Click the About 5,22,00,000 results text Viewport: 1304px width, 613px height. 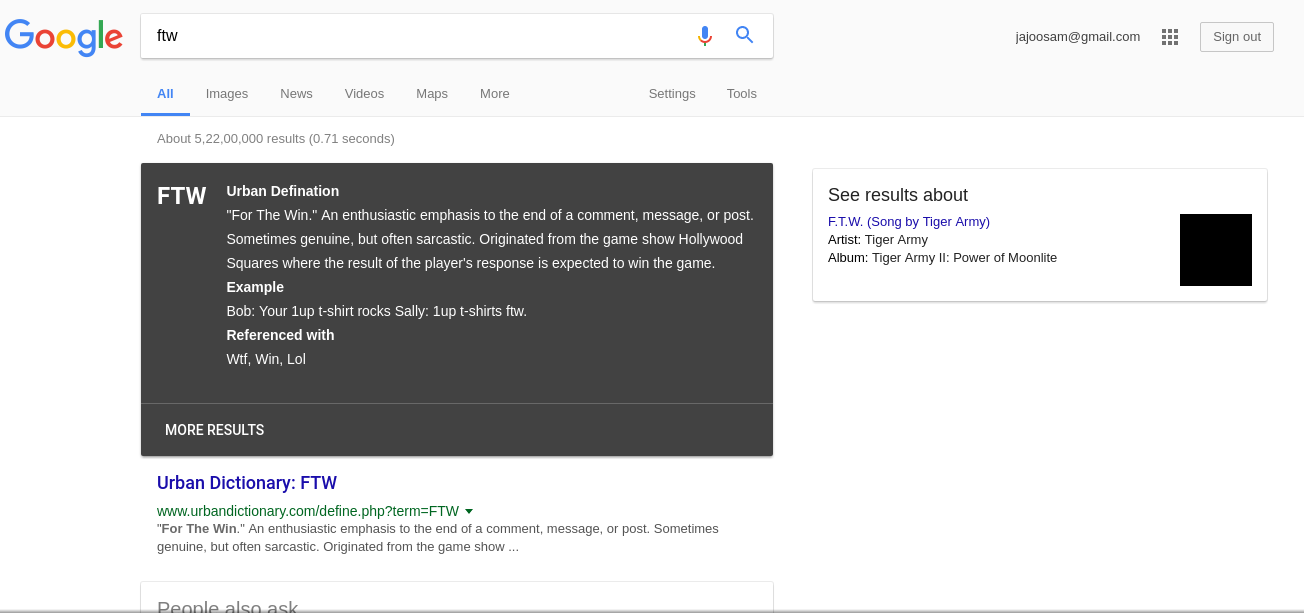point(276,138)
